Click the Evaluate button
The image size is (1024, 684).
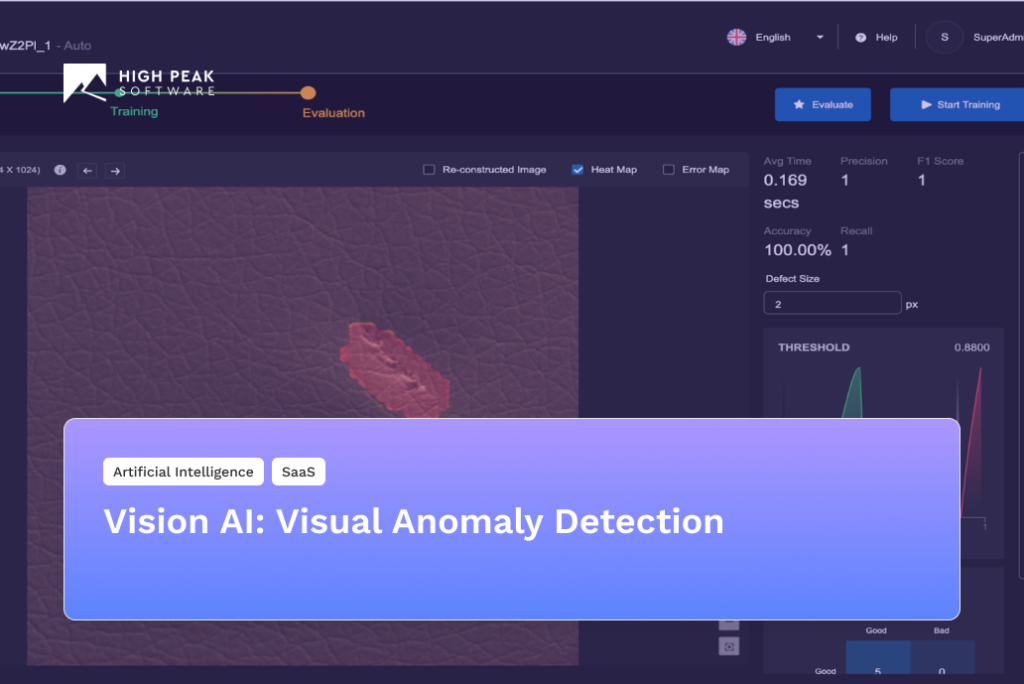click(823, 104)
